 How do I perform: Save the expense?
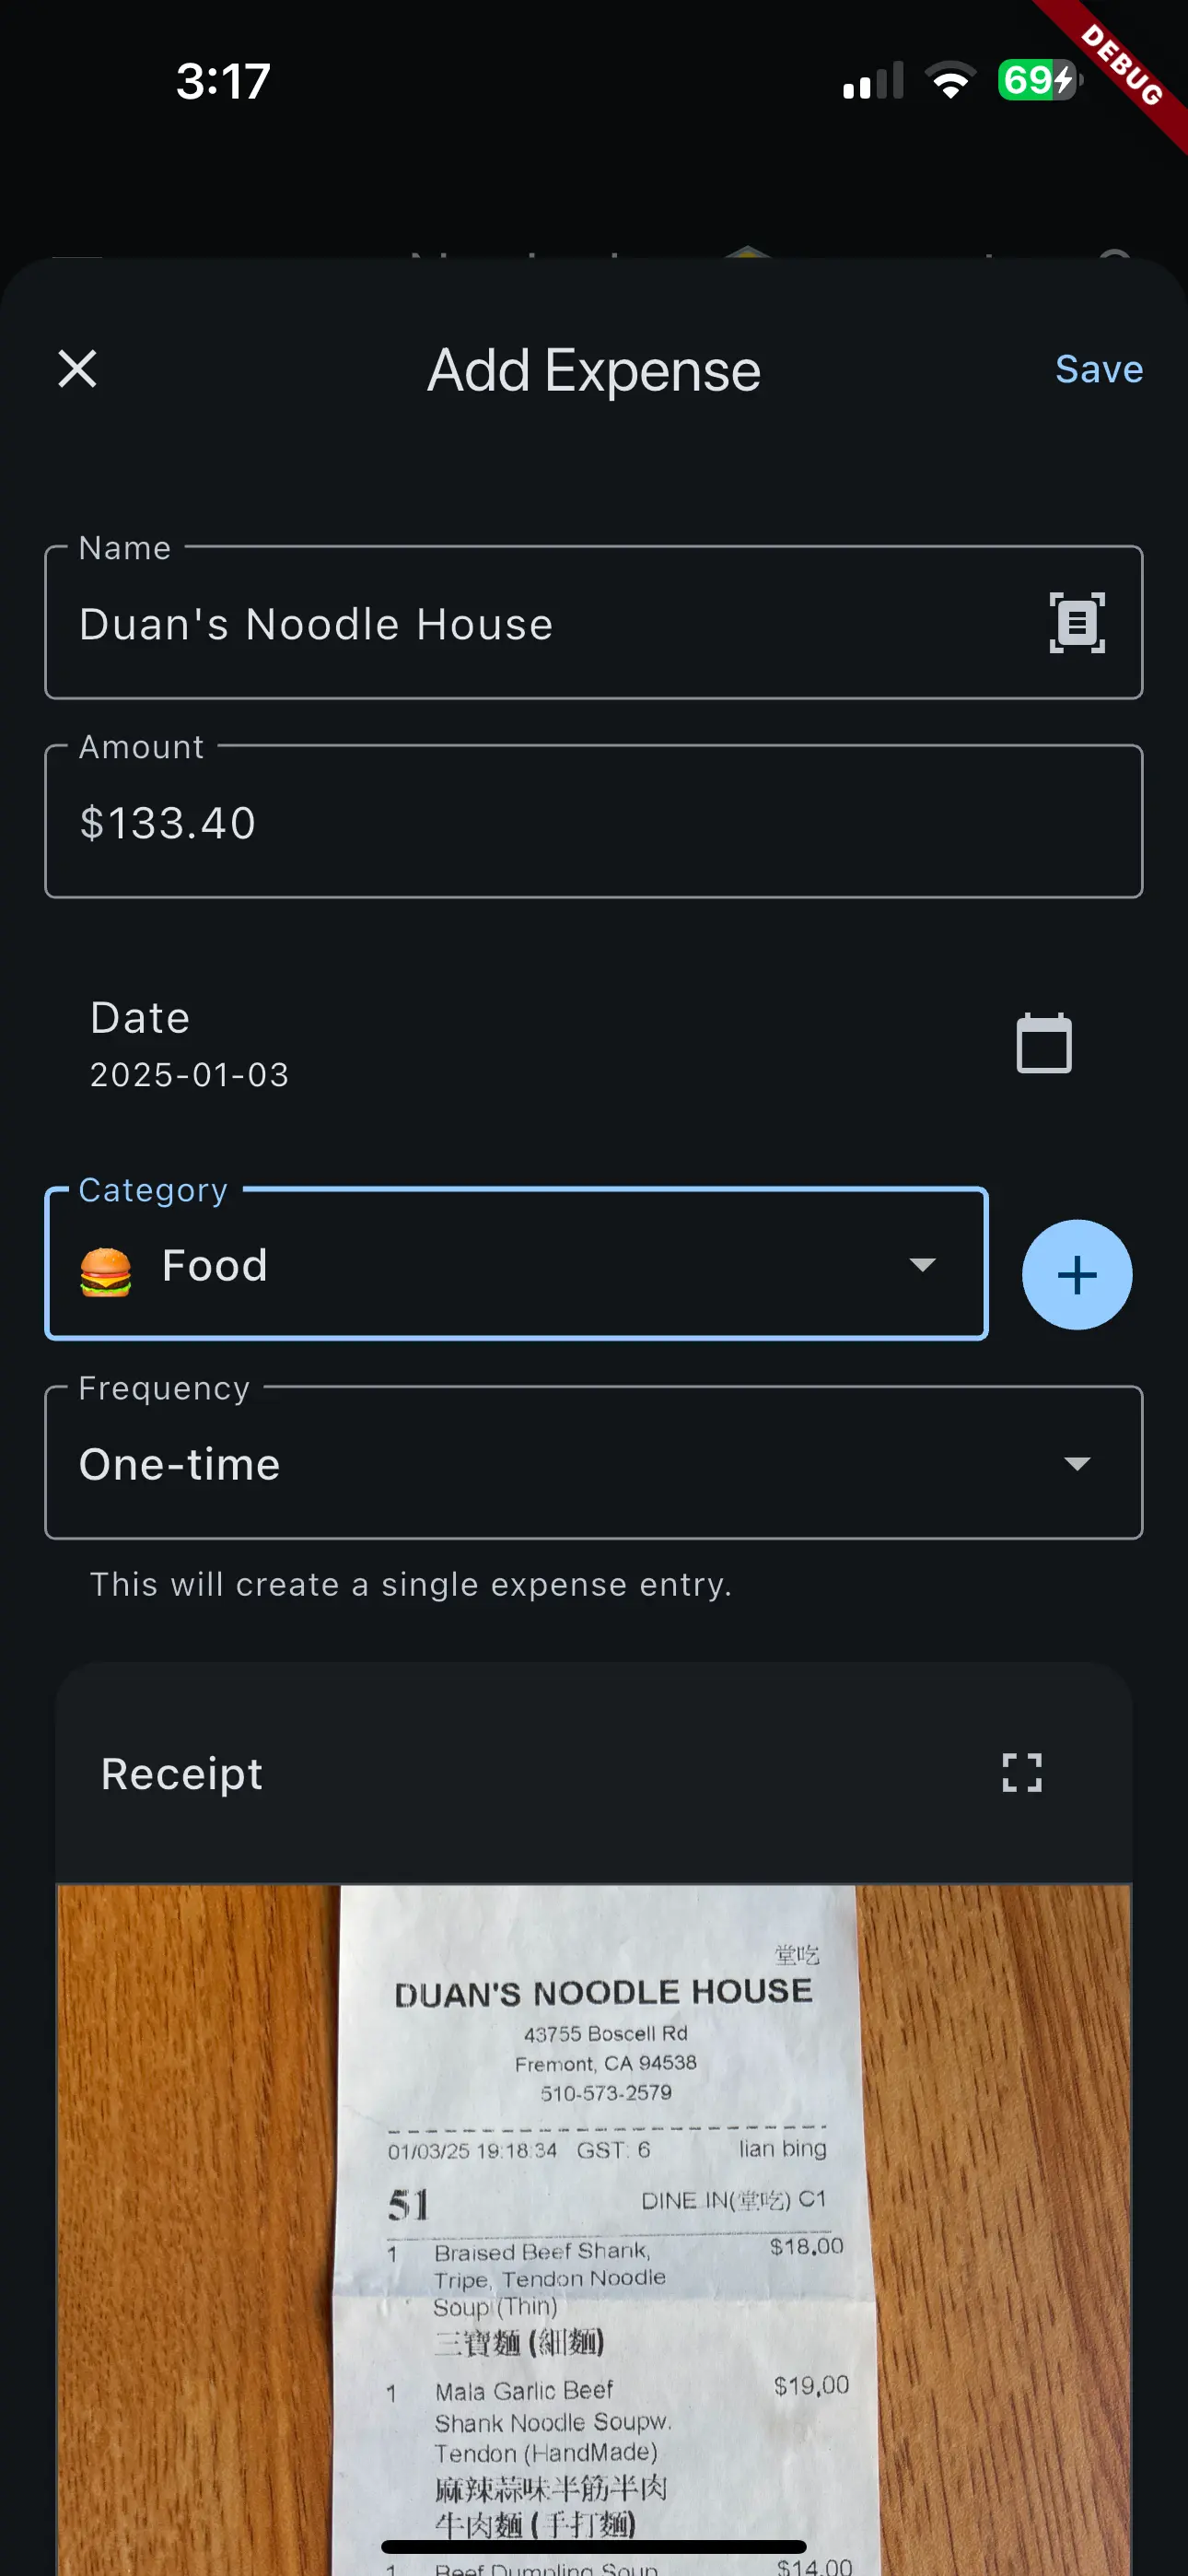[x=1098, y=370]
